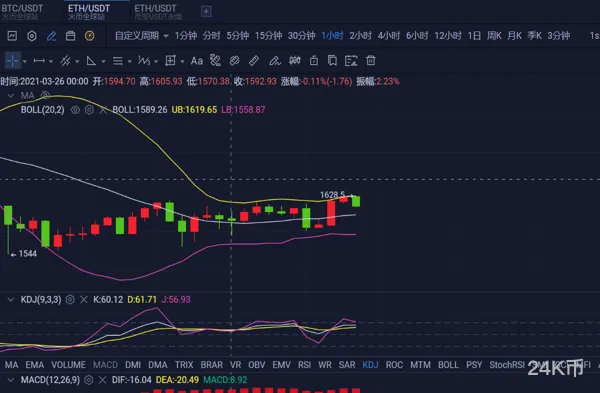Add a new symbol tab with plus
600x393 pixels.
pos(206,11)
